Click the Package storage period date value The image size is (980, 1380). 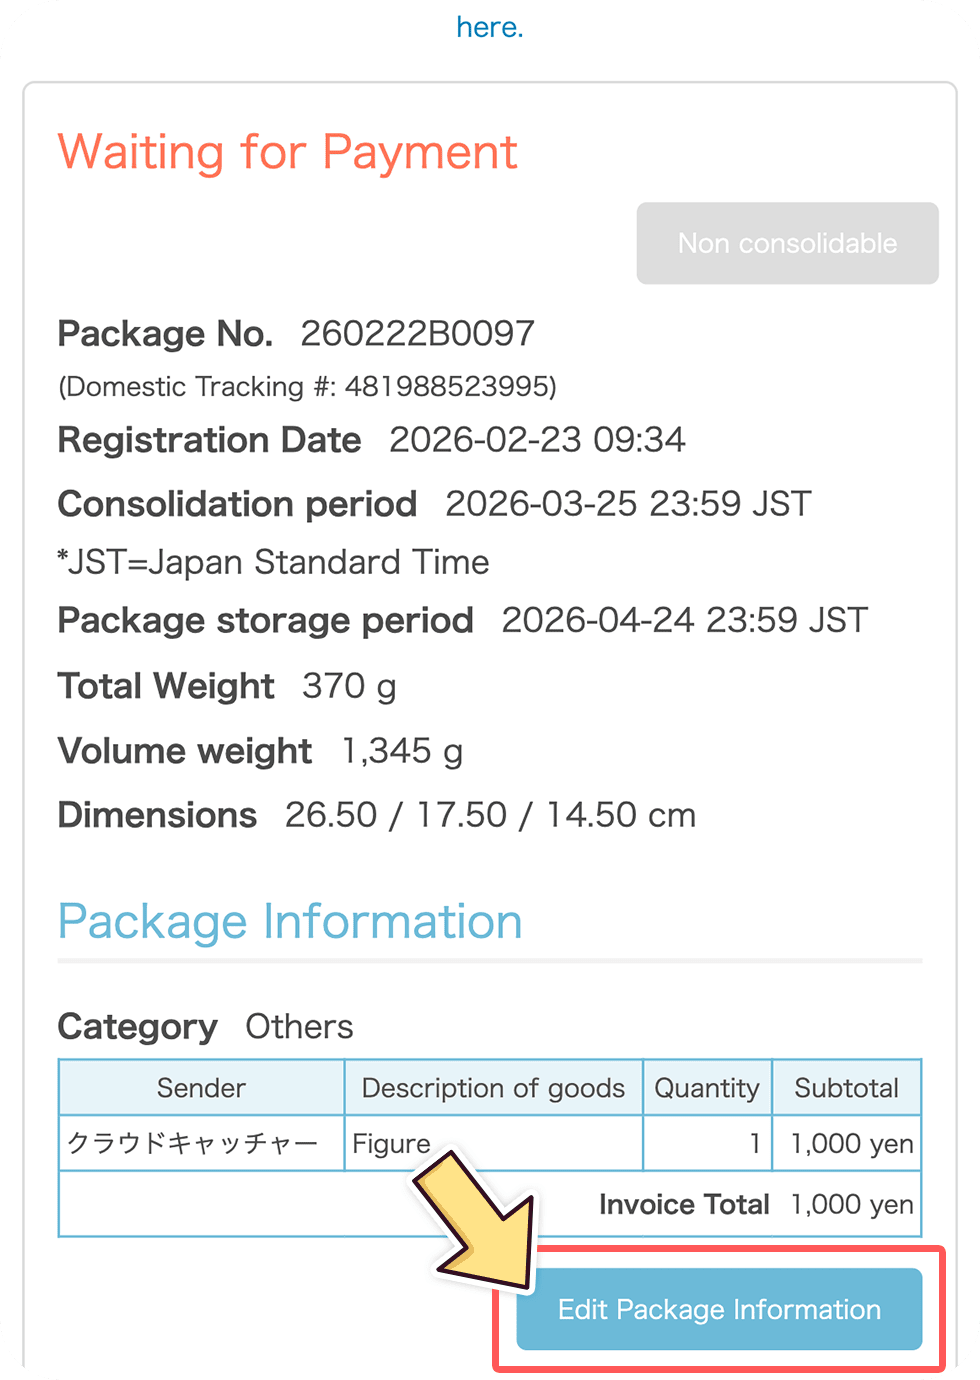tap(685, 620)
